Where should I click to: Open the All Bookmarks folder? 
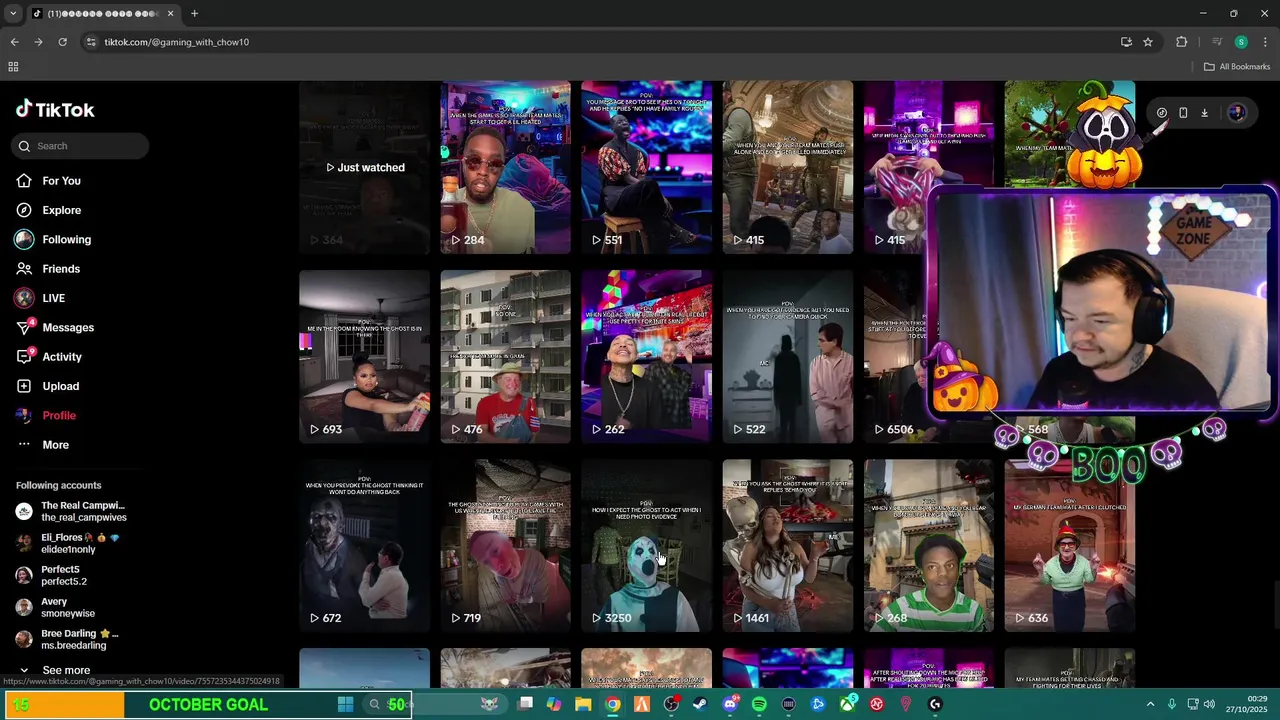click(x=1237, y=67)
